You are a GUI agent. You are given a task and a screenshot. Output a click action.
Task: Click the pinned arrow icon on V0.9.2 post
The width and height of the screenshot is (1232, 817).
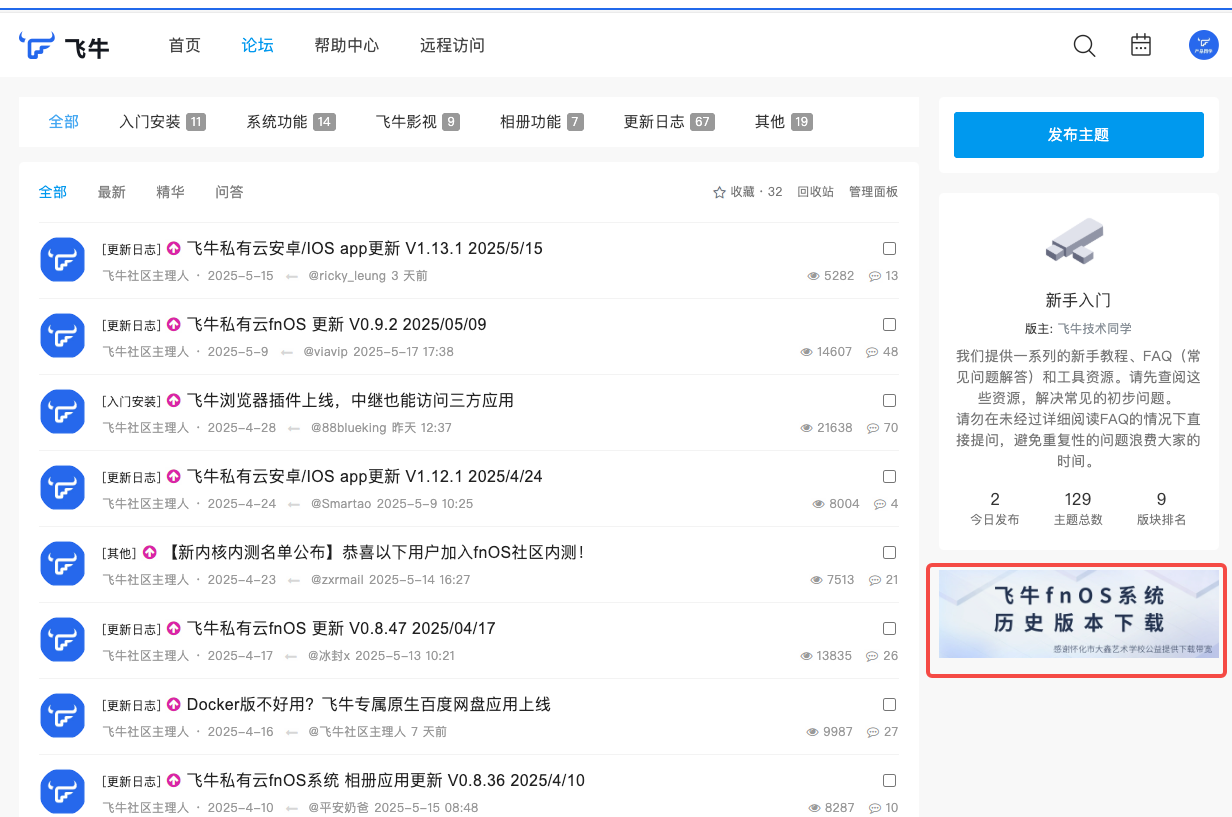tap(173, 325)
